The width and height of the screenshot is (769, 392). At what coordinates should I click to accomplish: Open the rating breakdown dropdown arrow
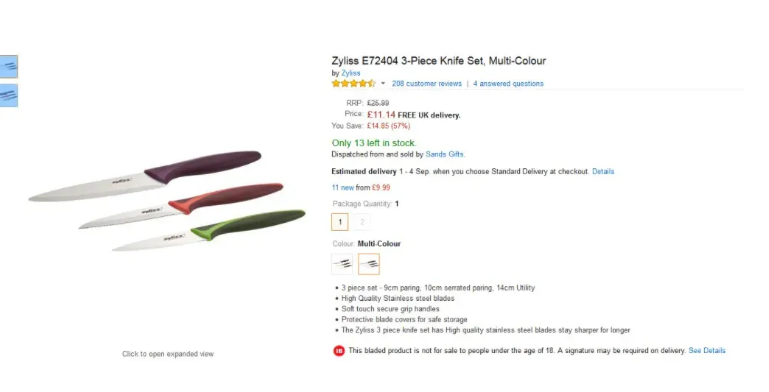pos(383,83)
